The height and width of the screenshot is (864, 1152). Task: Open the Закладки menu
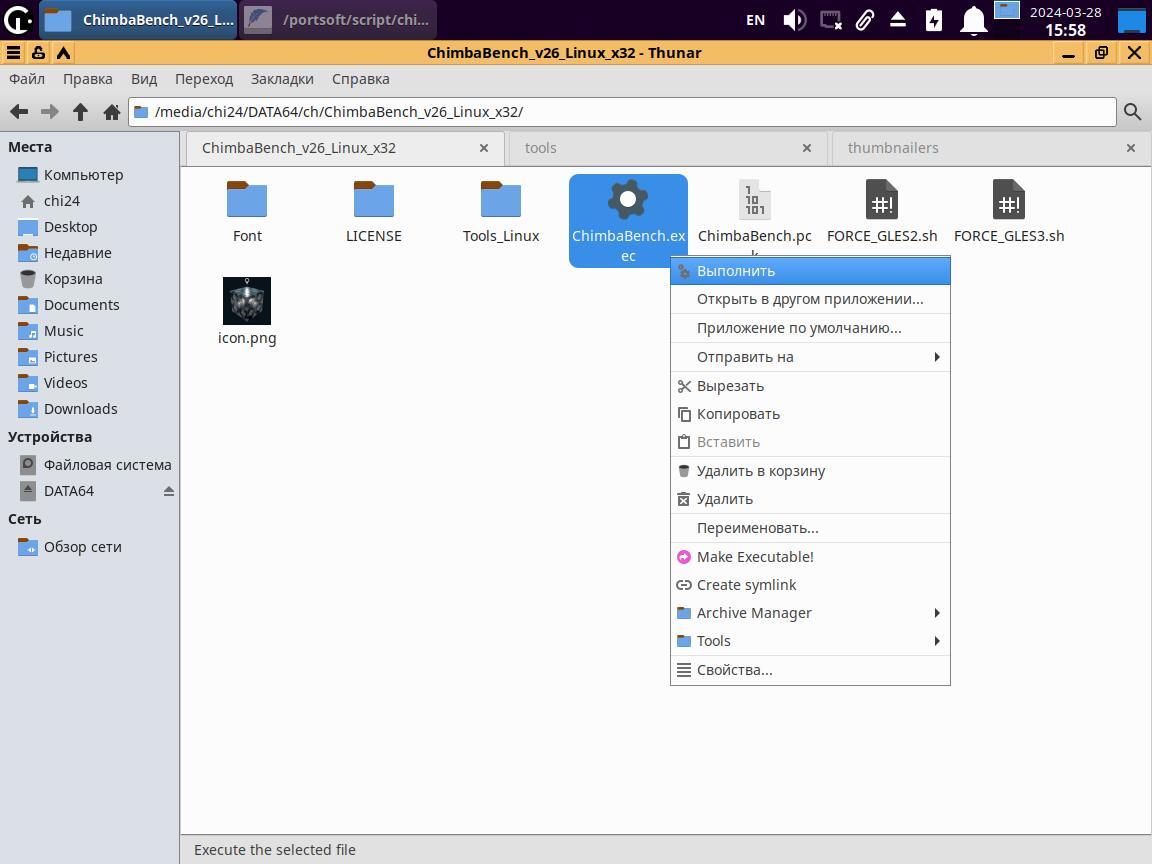[282, 79]
